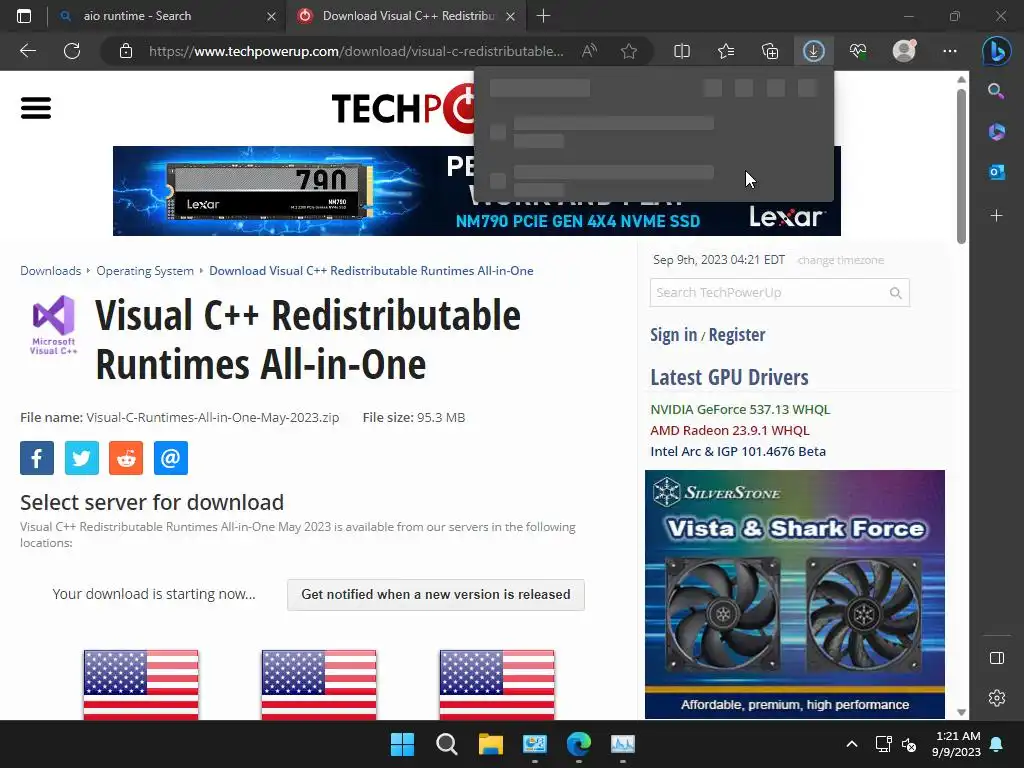Open the tab actions menu icon

(24, 16)
